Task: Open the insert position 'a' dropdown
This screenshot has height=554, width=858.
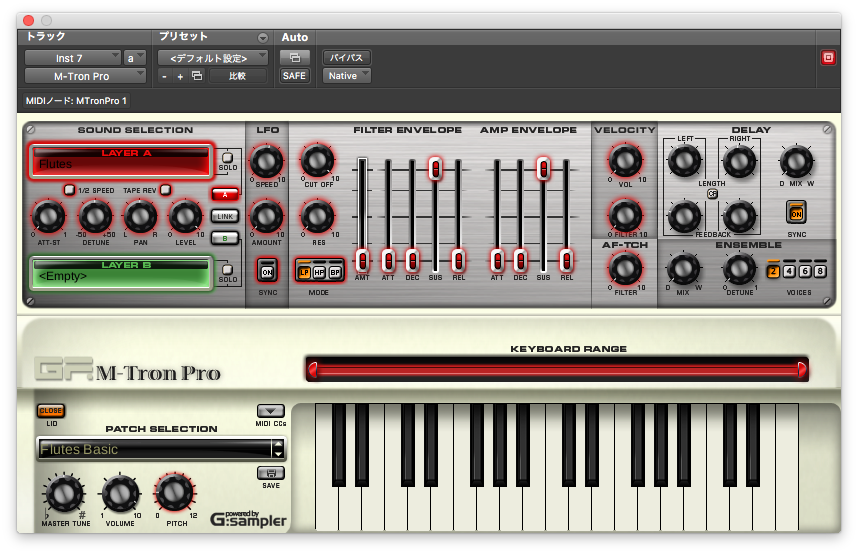Action: [135, 58]
